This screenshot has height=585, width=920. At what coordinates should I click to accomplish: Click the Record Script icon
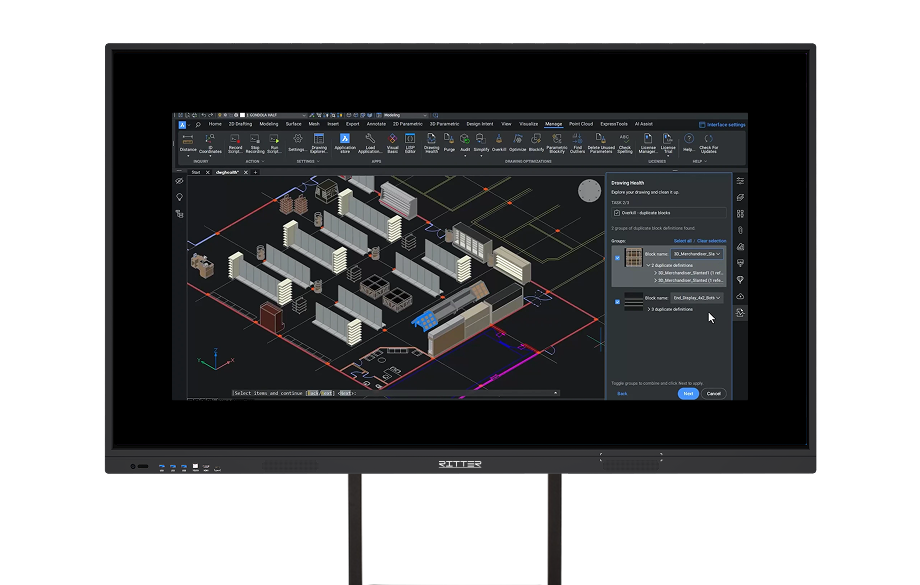coord(235,143)
